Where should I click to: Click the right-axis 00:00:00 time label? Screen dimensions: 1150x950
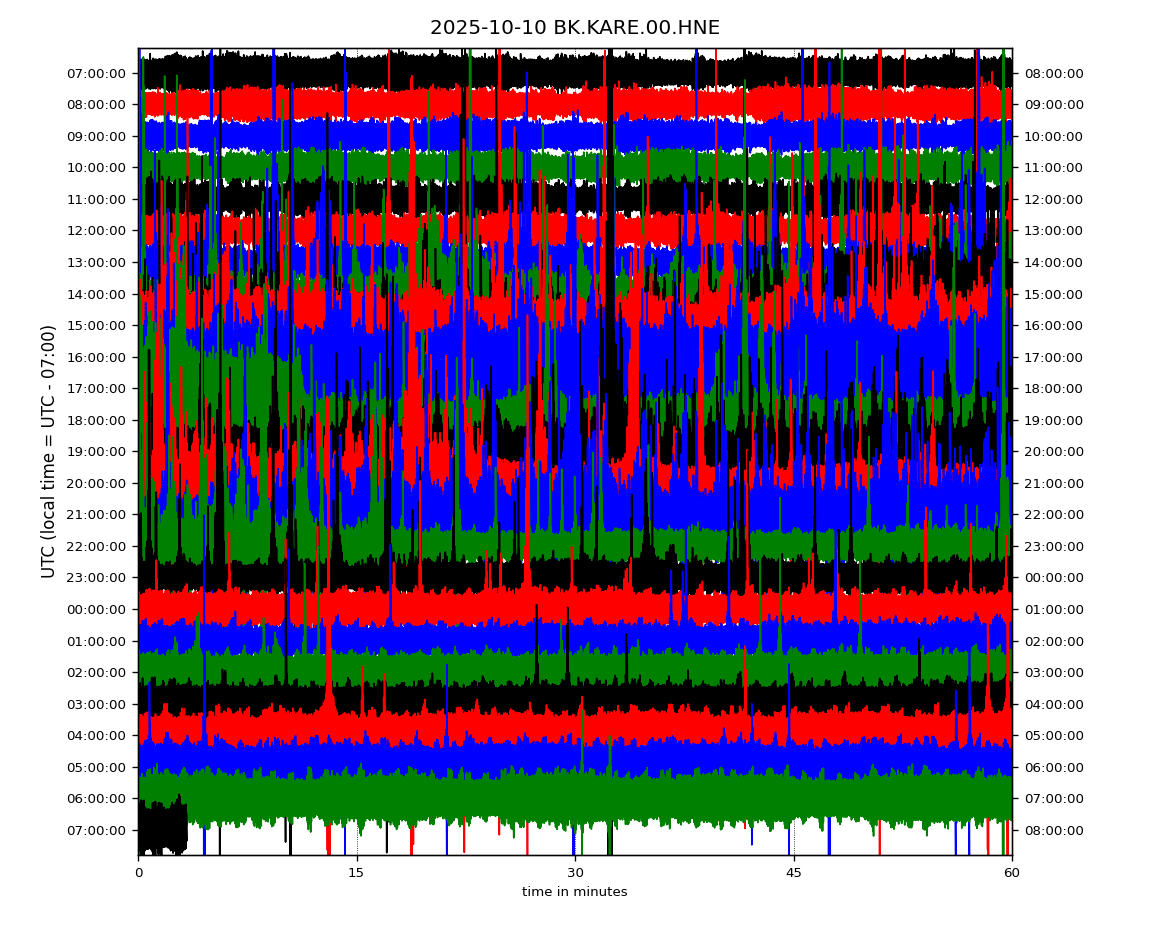point(1053,577)
